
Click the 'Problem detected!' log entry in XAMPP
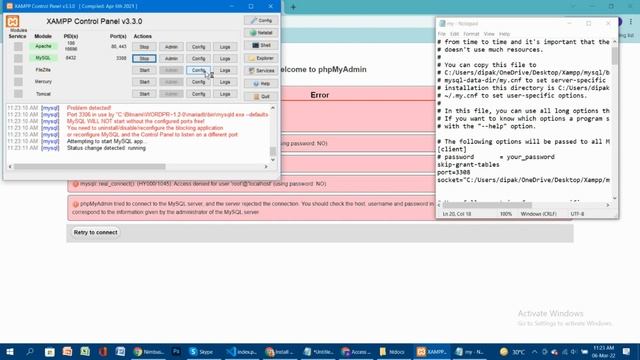click(89, 108)
